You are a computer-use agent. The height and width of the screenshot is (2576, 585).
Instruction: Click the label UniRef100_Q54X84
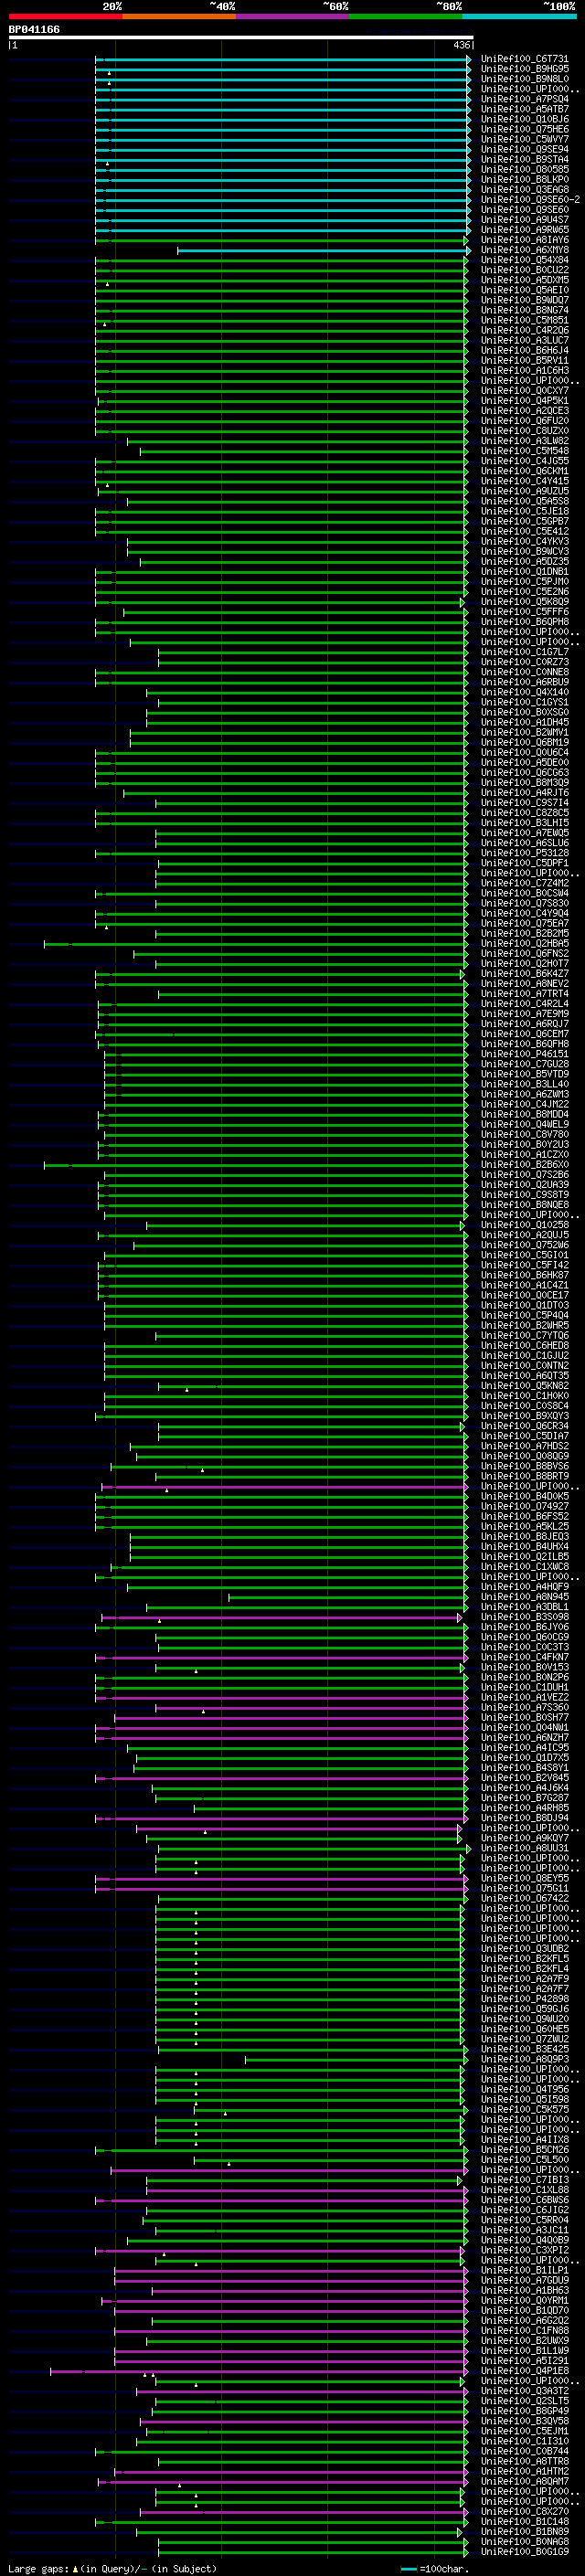[524, 260]
